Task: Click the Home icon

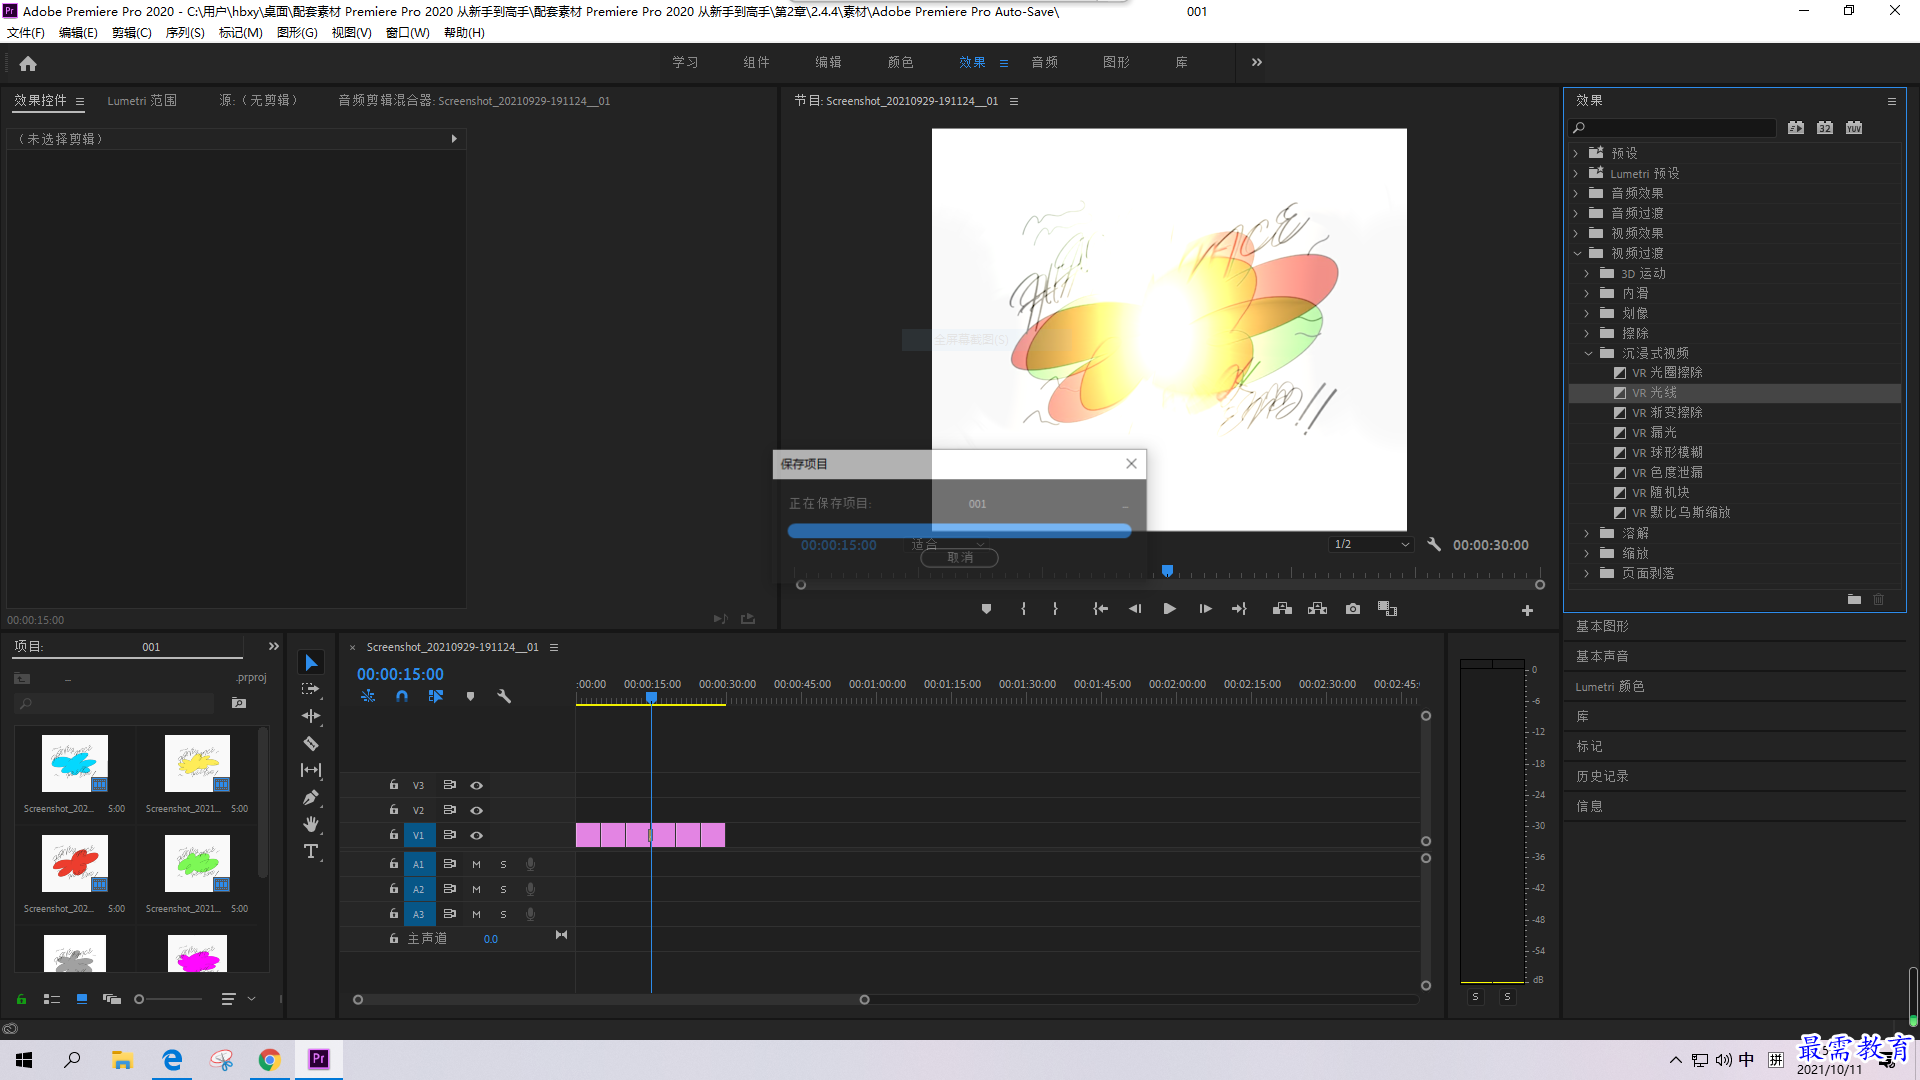Action: pos(28,63)
